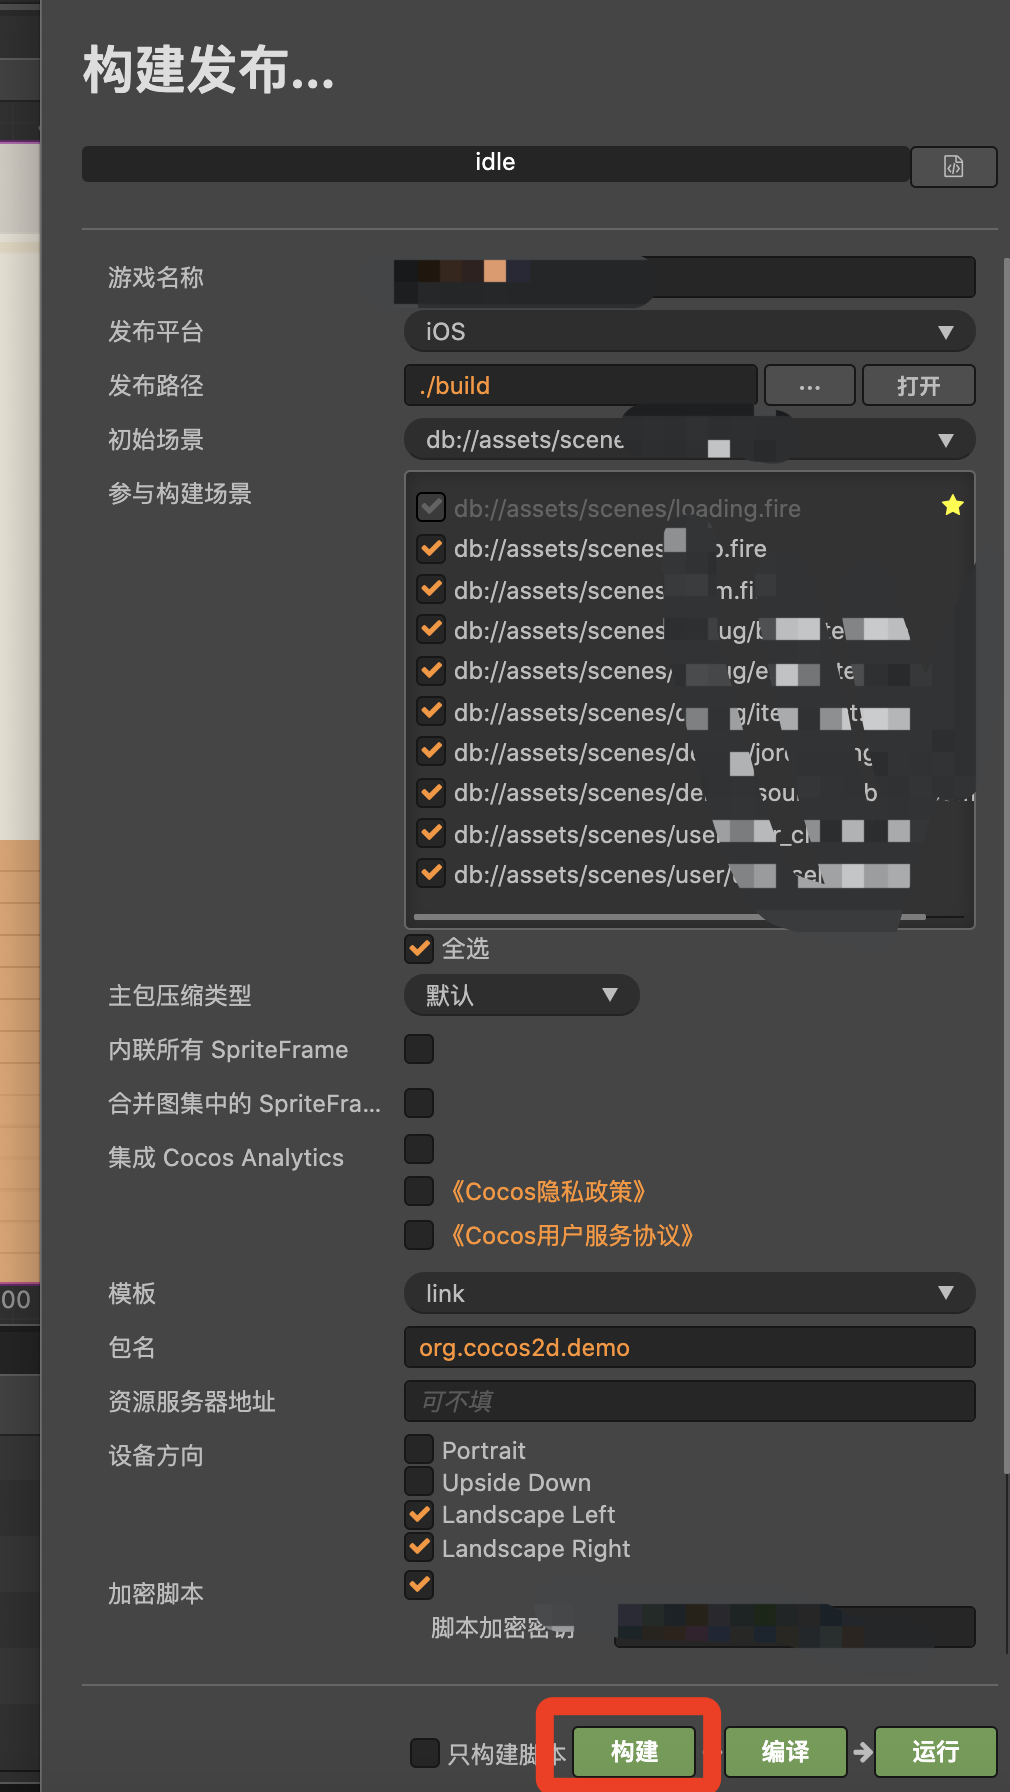The height and width of the screenshot is (1792, 1010).
Task: Click the scene list horizontal scrollbar
Action: coord(669,916)
